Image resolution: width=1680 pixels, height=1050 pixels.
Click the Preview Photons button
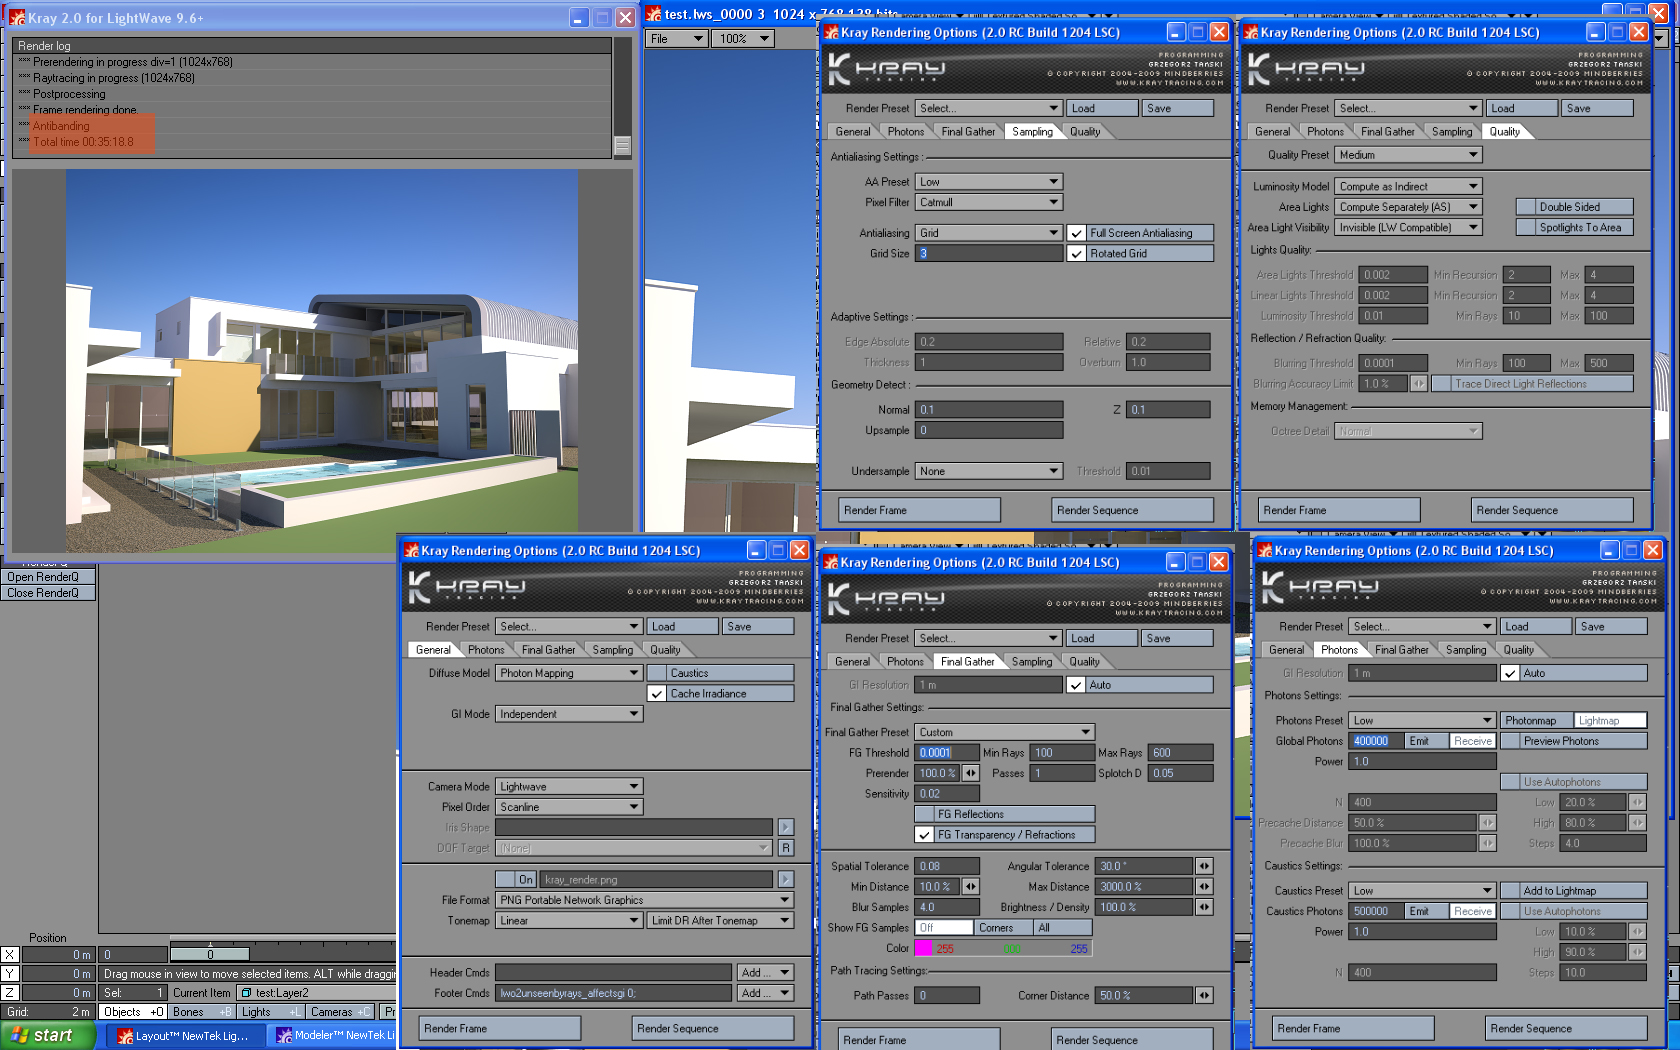tap(1572, 741)
